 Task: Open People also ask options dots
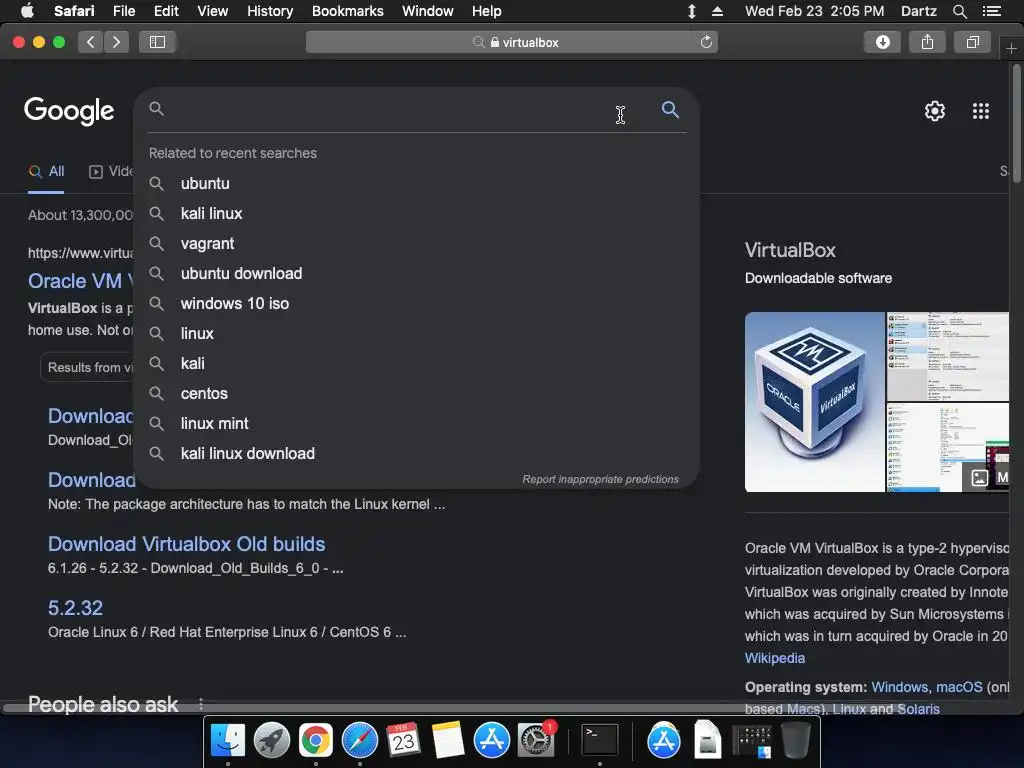(x=200, y=704)
